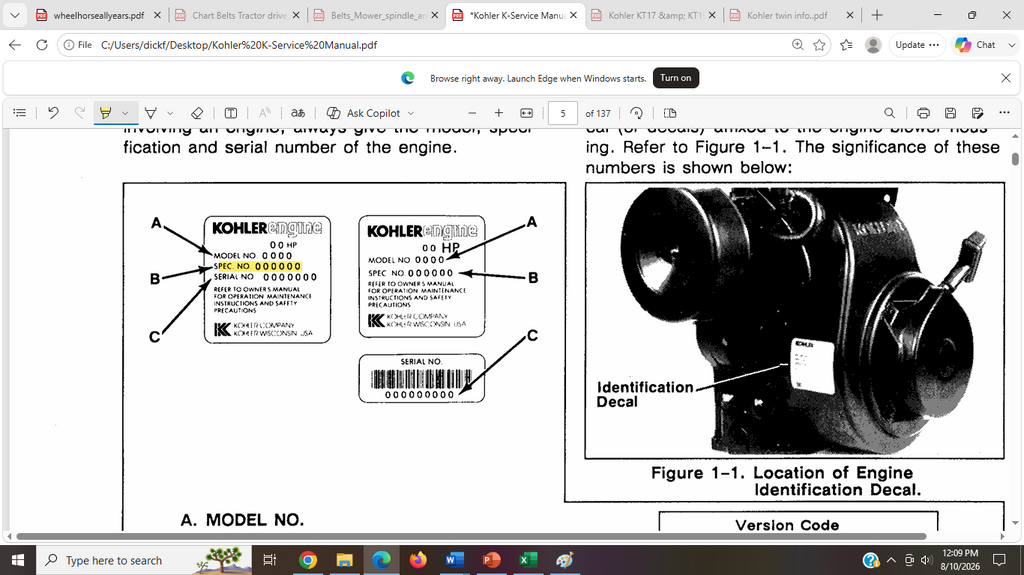The width and height of the screenshot is (1024, 575).
Task: Select the yellow highlighter tool
Action: click(x=105, y=113)
